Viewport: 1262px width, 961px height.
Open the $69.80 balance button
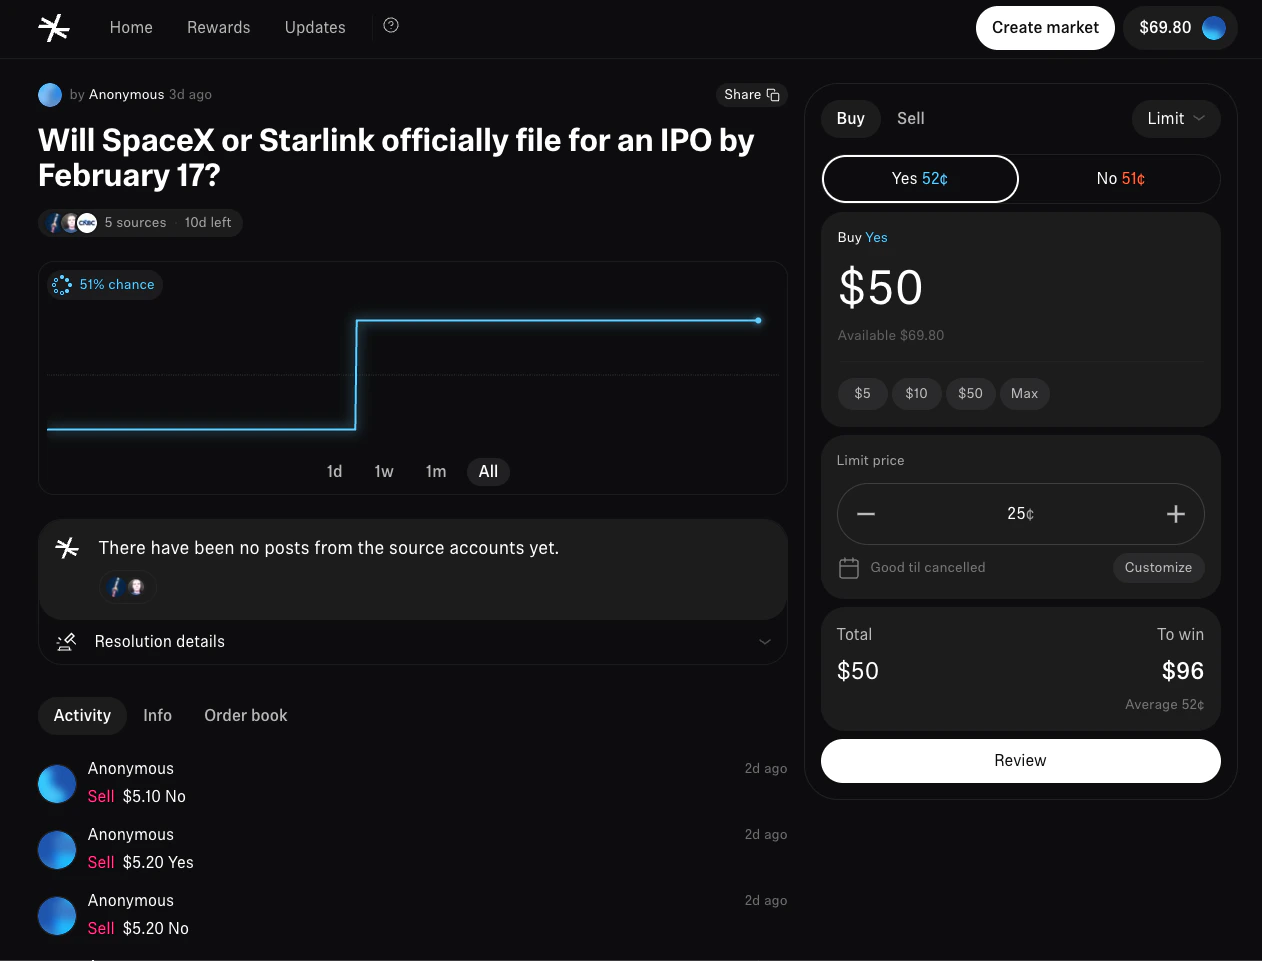coord(1181,28)
